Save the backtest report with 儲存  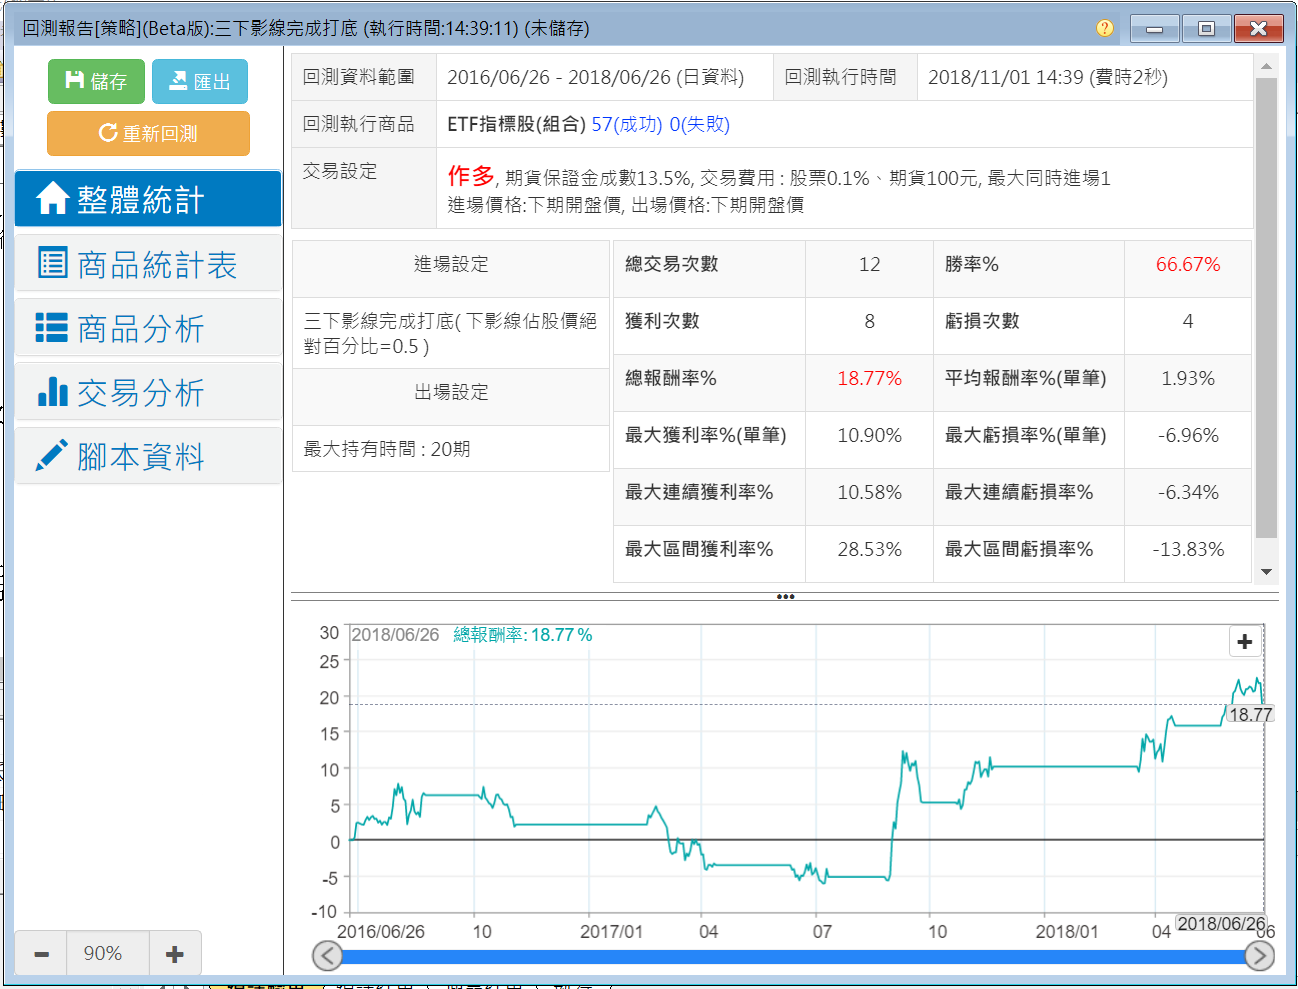(x=96, y=81)
